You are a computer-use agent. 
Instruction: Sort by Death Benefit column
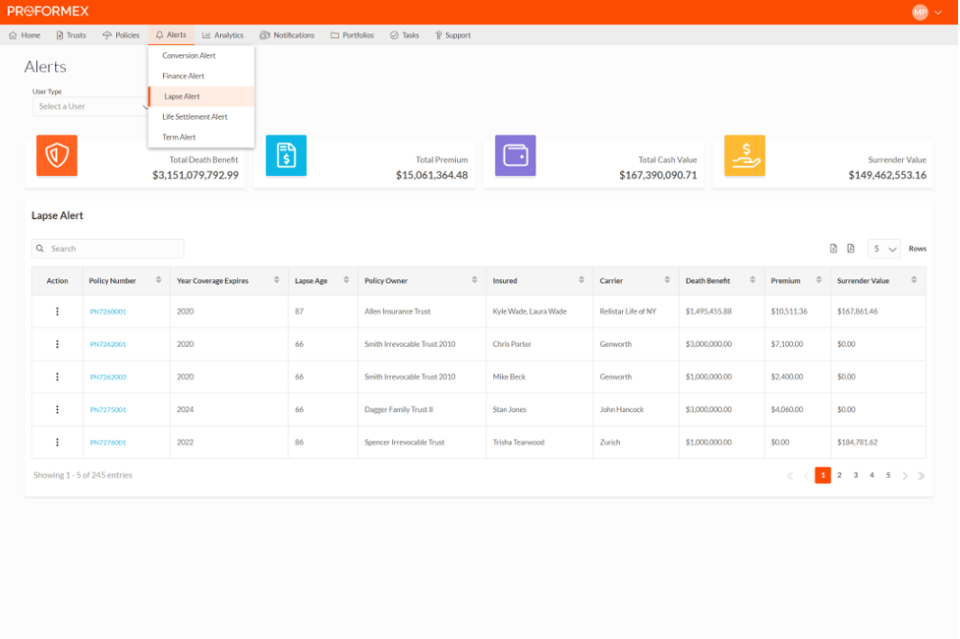tap(752, 280)
